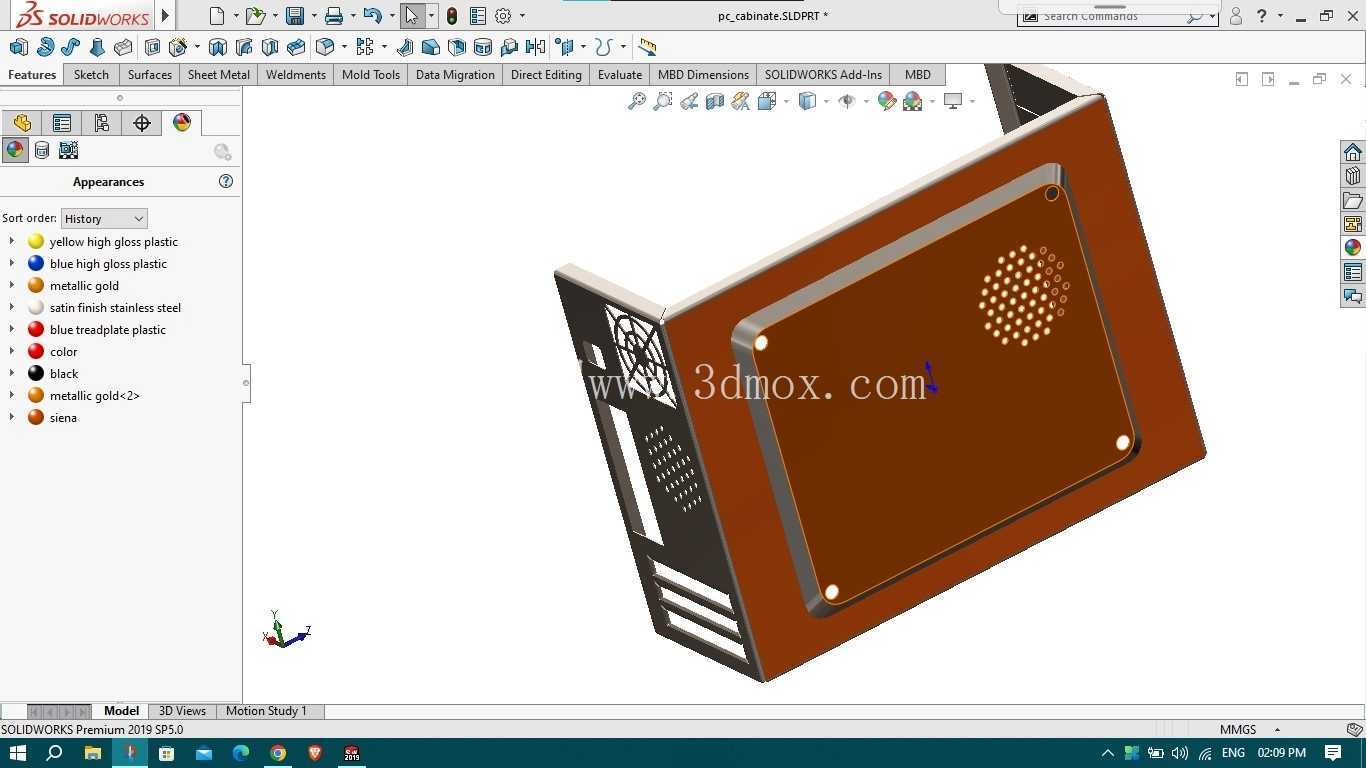
Task: Click Zoom to Fit icon
Action: 637,101
